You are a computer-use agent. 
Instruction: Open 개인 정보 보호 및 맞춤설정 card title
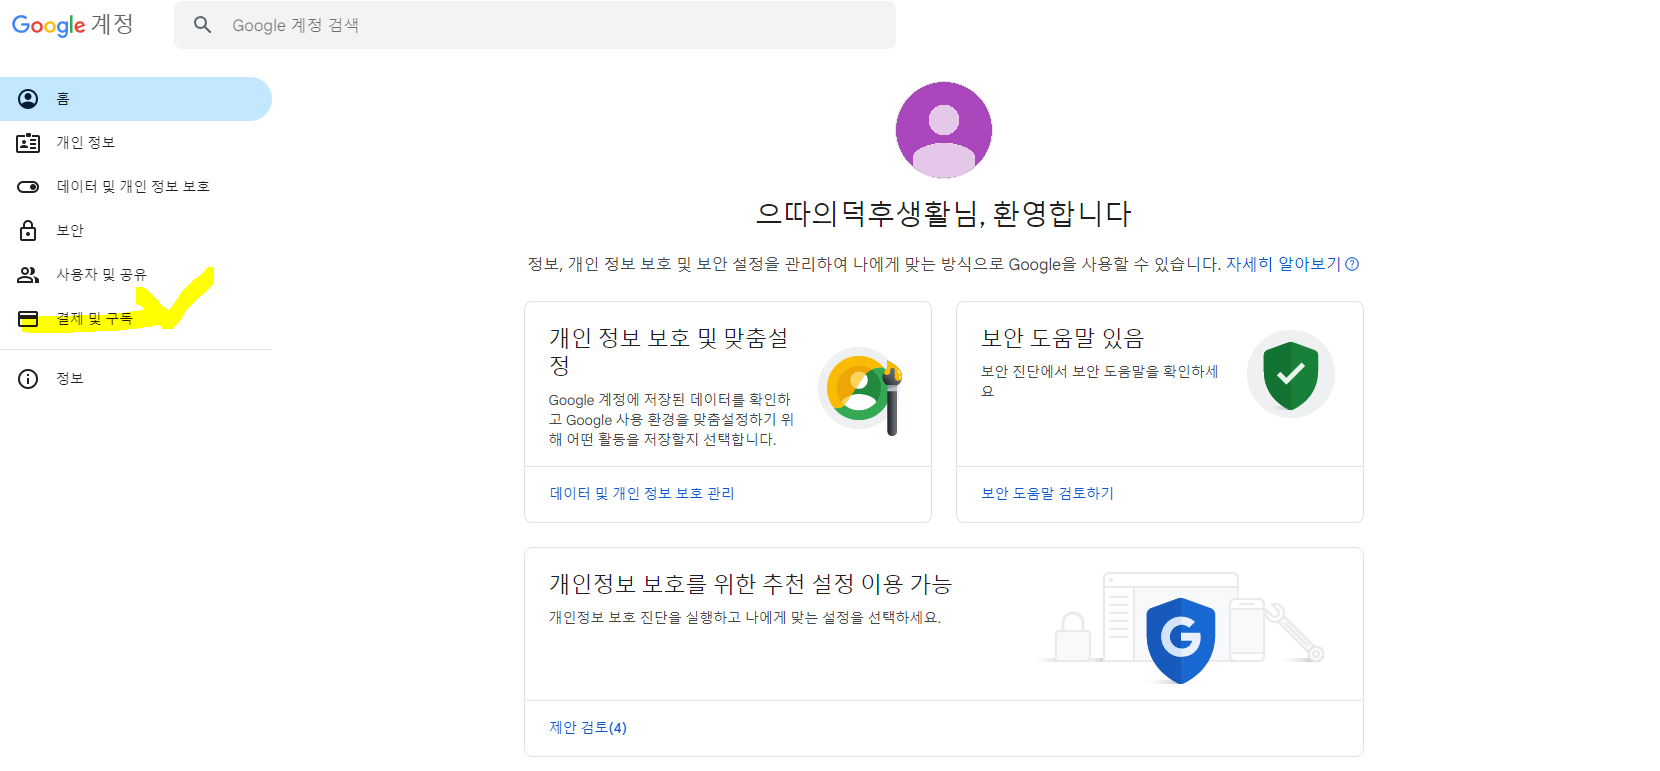[668, 351]
